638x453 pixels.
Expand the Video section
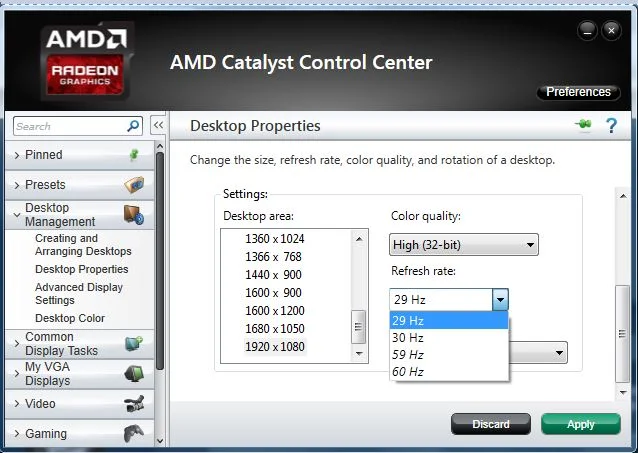[17, 403]
